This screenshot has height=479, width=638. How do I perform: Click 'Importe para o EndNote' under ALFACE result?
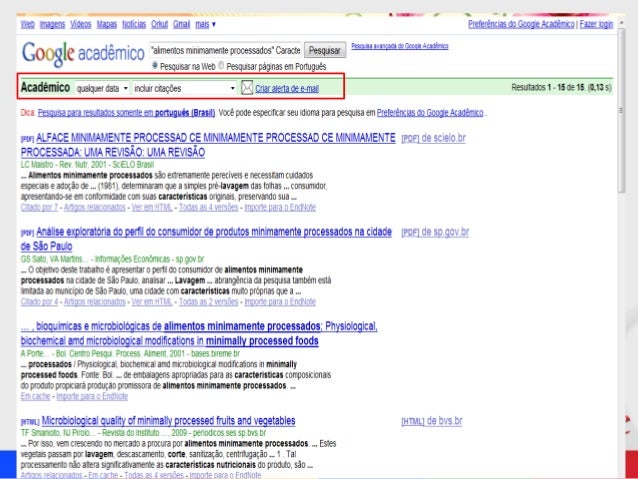(x=280, y=208)
